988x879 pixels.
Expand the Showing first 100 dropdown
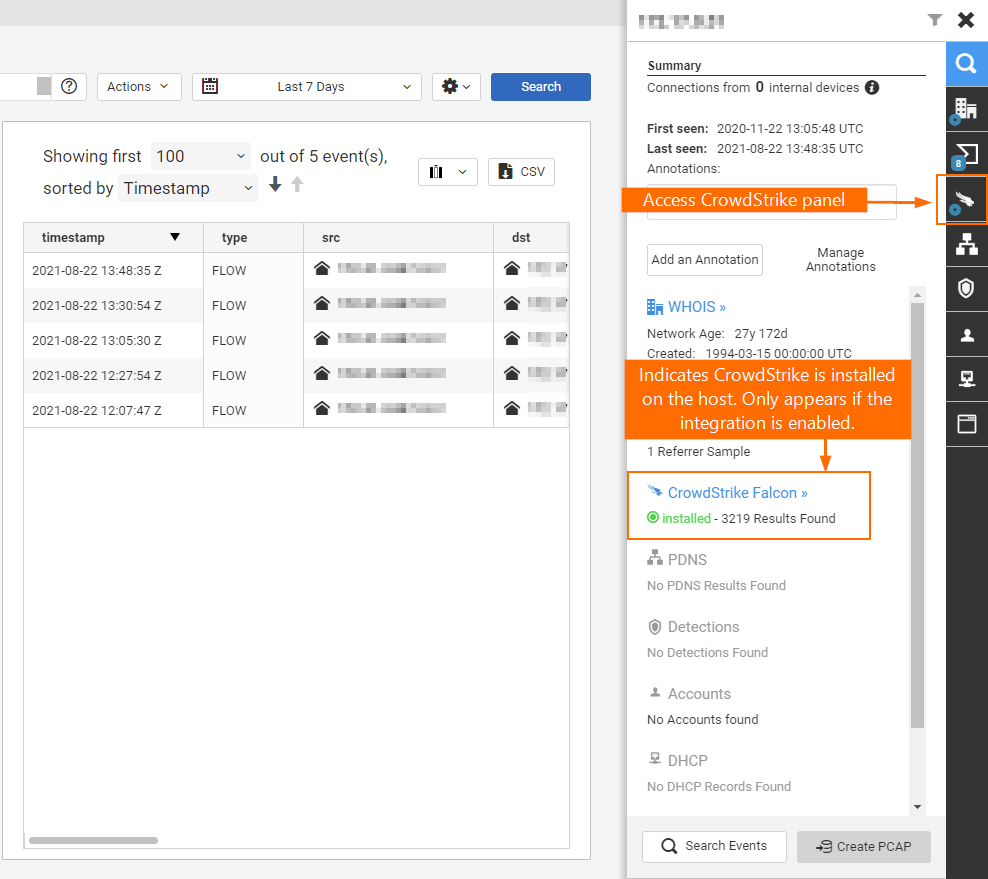coord(200,156)
